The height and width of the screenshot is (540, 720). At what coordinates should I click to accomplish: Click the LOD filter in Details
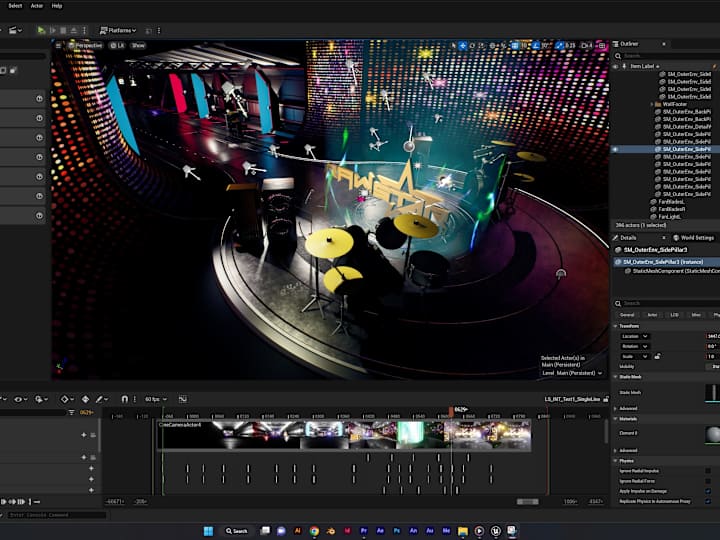[675, 315]
